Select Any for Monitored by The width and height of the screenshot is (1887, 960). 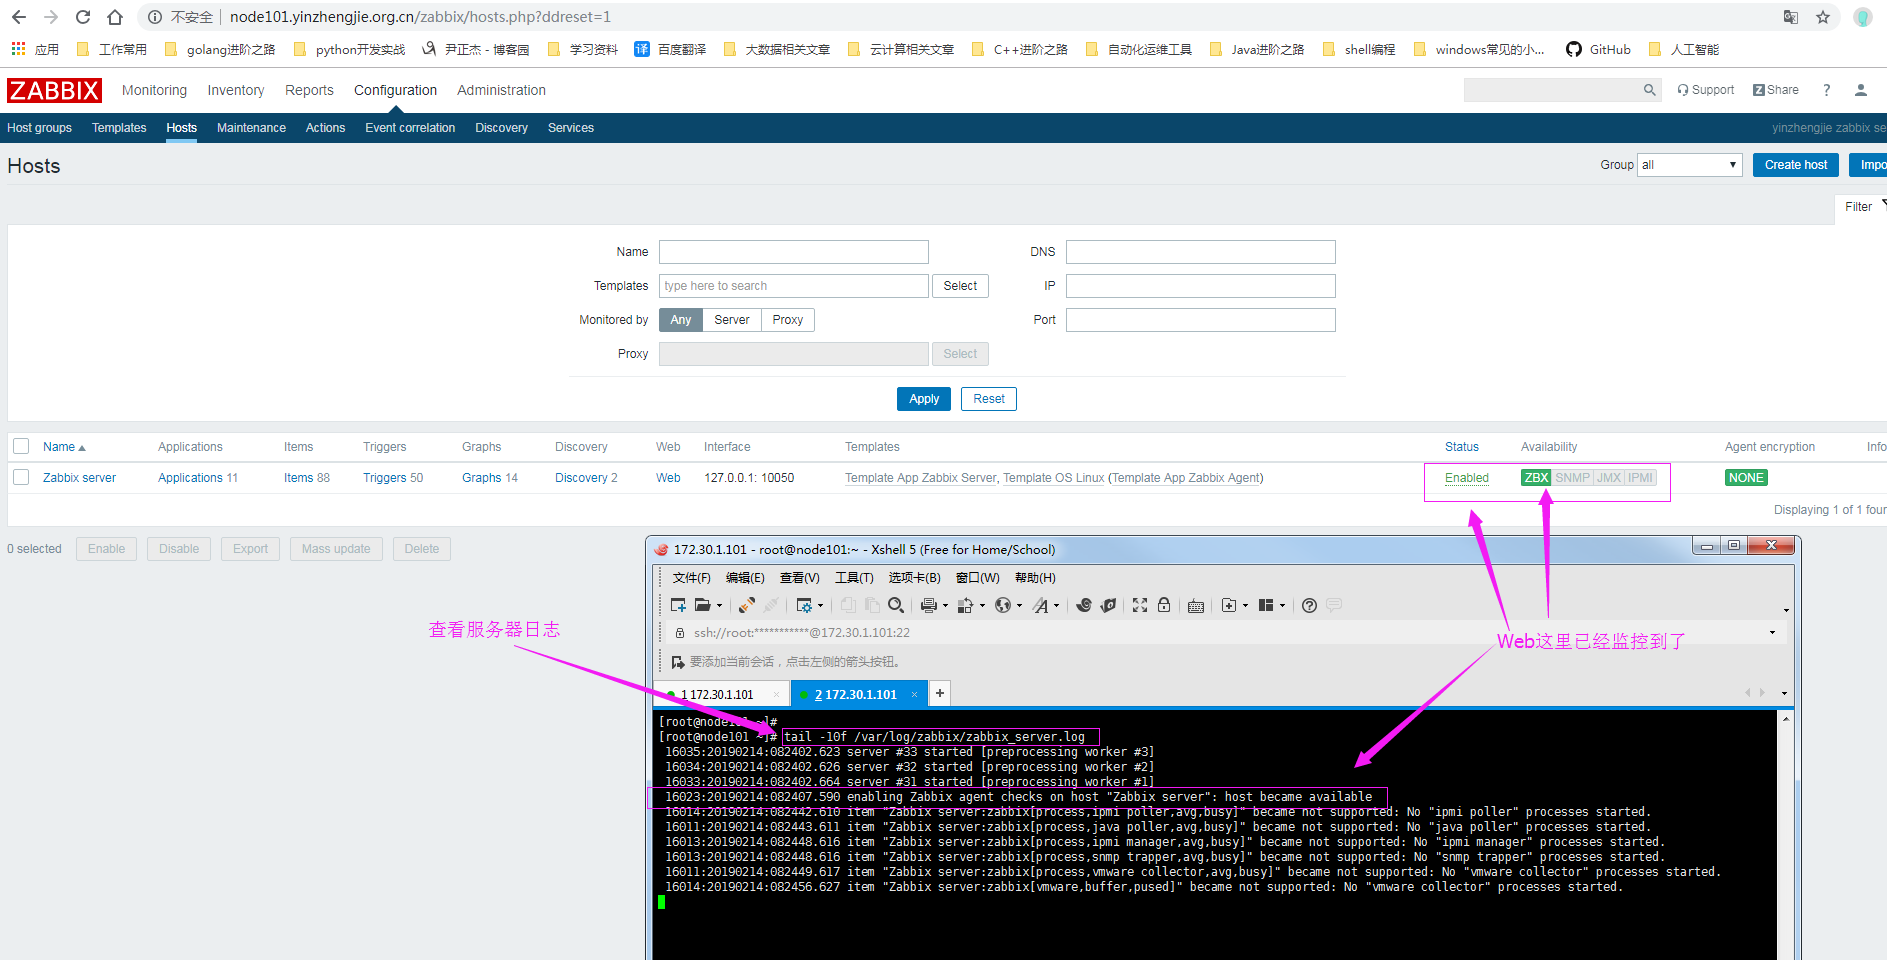(x=681, y=320)
